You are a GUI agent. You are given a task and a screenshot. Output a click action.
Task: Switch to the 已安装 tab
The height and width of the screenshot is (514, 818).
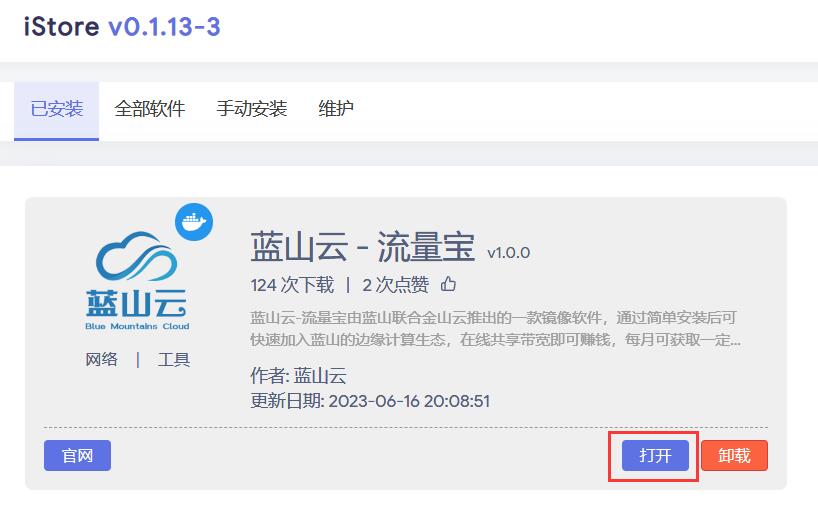(56, 111)
